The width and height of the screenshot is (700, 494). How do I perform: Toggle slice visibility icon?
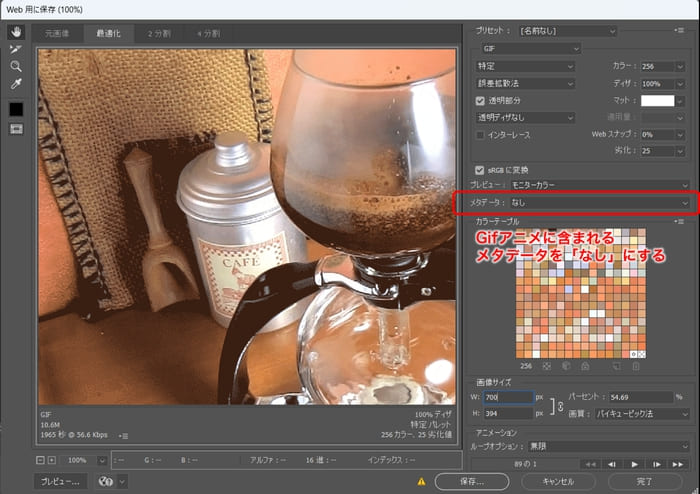[x=16, y=129]
